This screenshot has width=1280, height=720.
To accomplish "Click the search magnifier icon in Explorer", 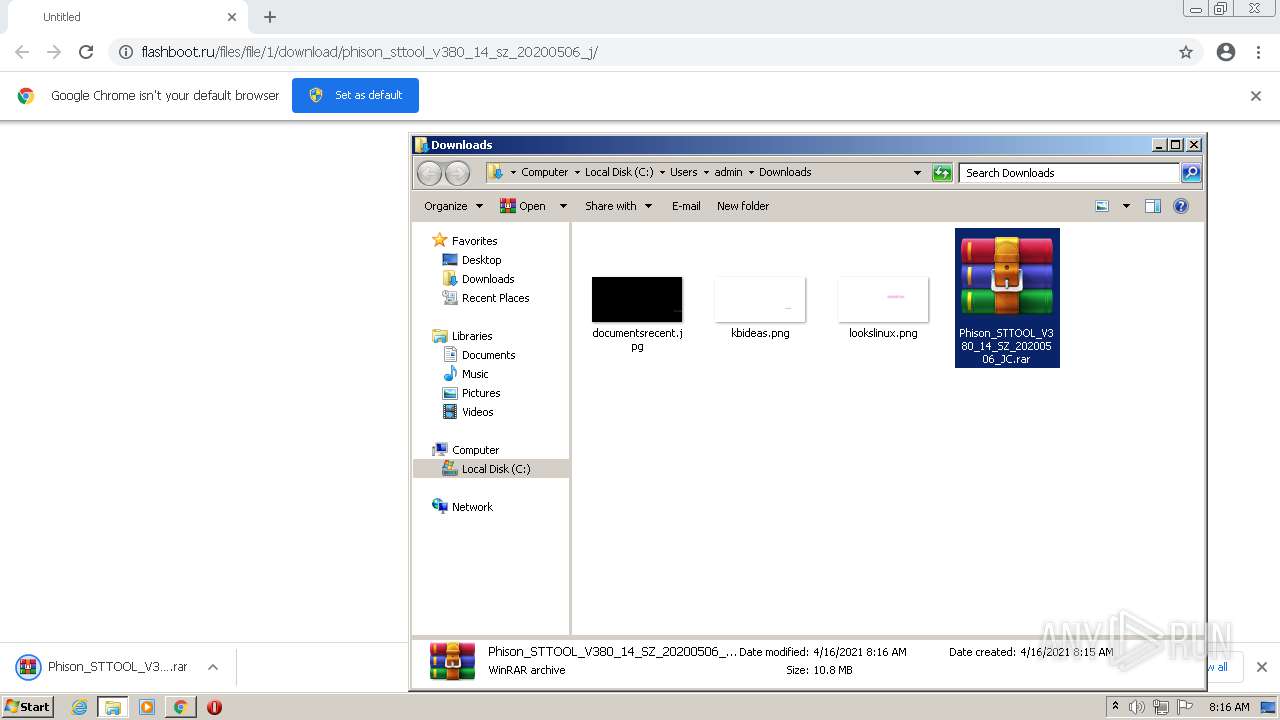I will pos(1191,173).
